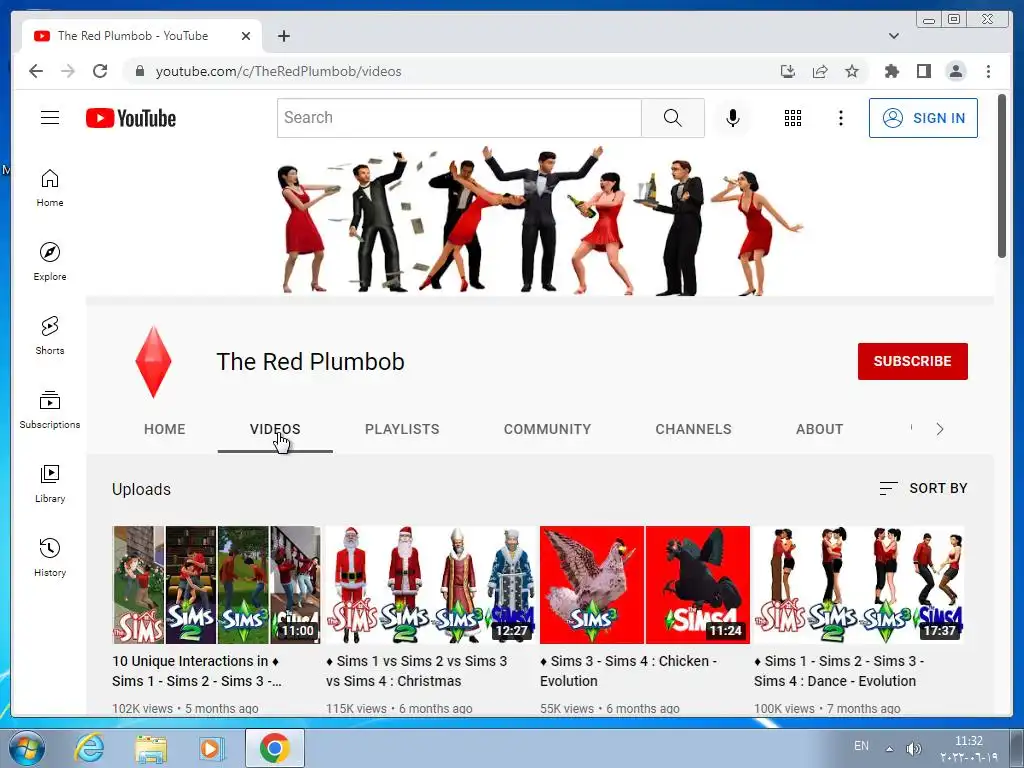Open History in the sidebar
1024x768 pixels.
click(50, 557)
